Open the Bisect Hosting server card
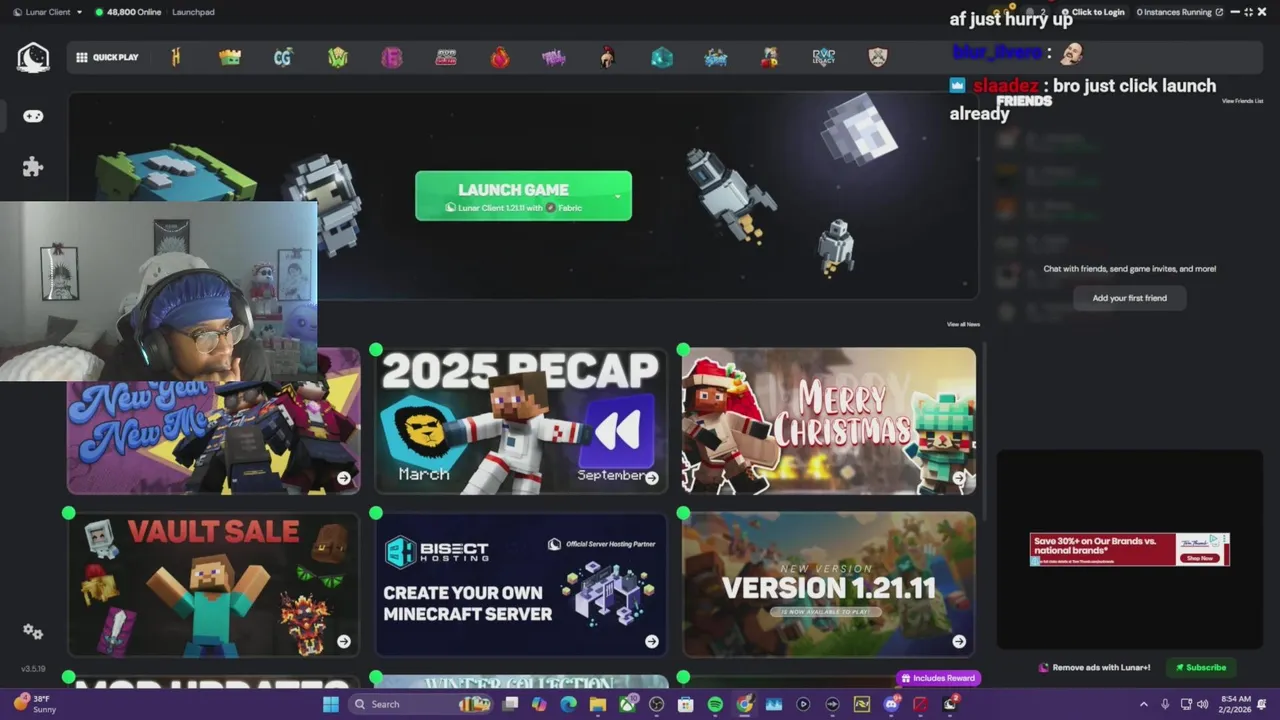Screen dimensions: 1280x720 521,585
